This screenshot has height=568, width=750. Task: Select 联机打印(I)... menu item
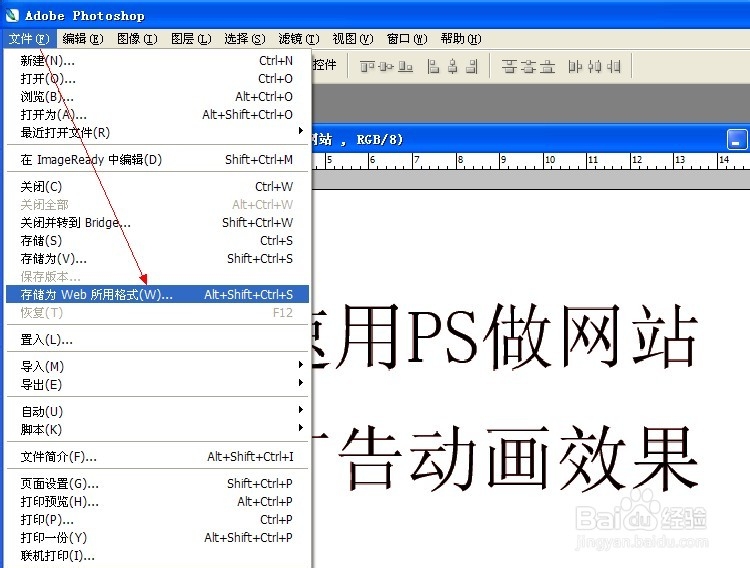[x=157, y=556]
